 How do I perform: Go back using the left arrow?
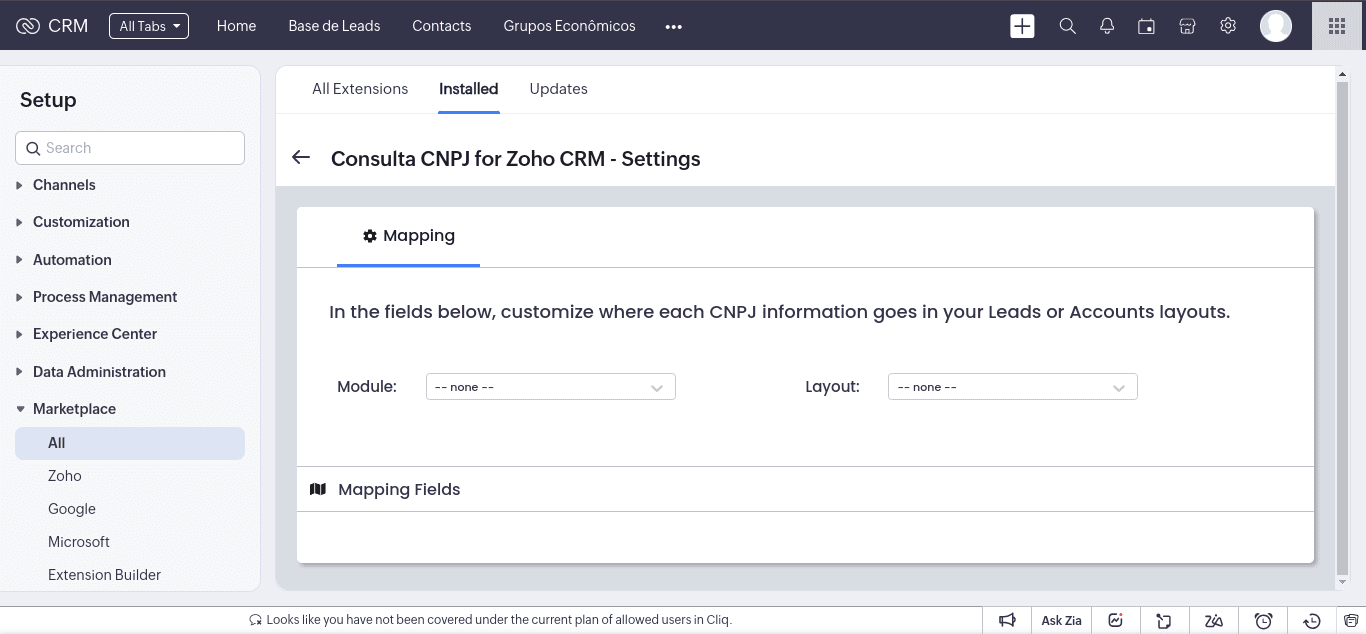pos(301,158)
